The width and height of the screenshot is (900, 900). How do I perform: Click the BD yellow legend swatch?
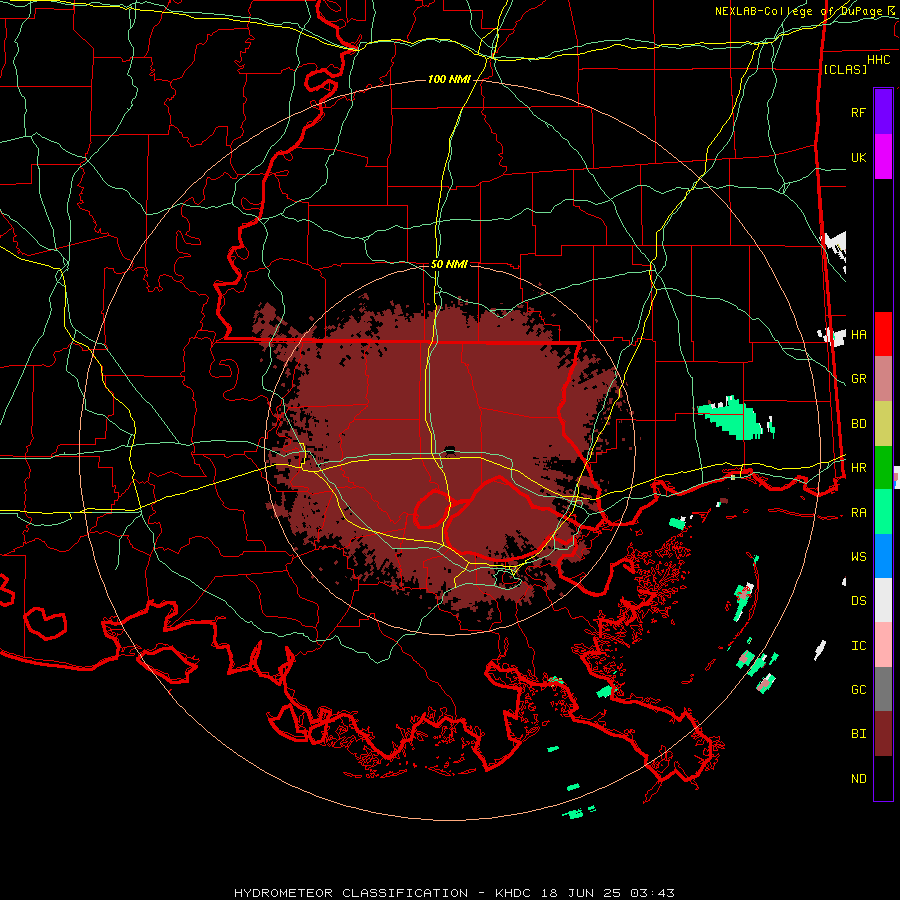point(883,424)
